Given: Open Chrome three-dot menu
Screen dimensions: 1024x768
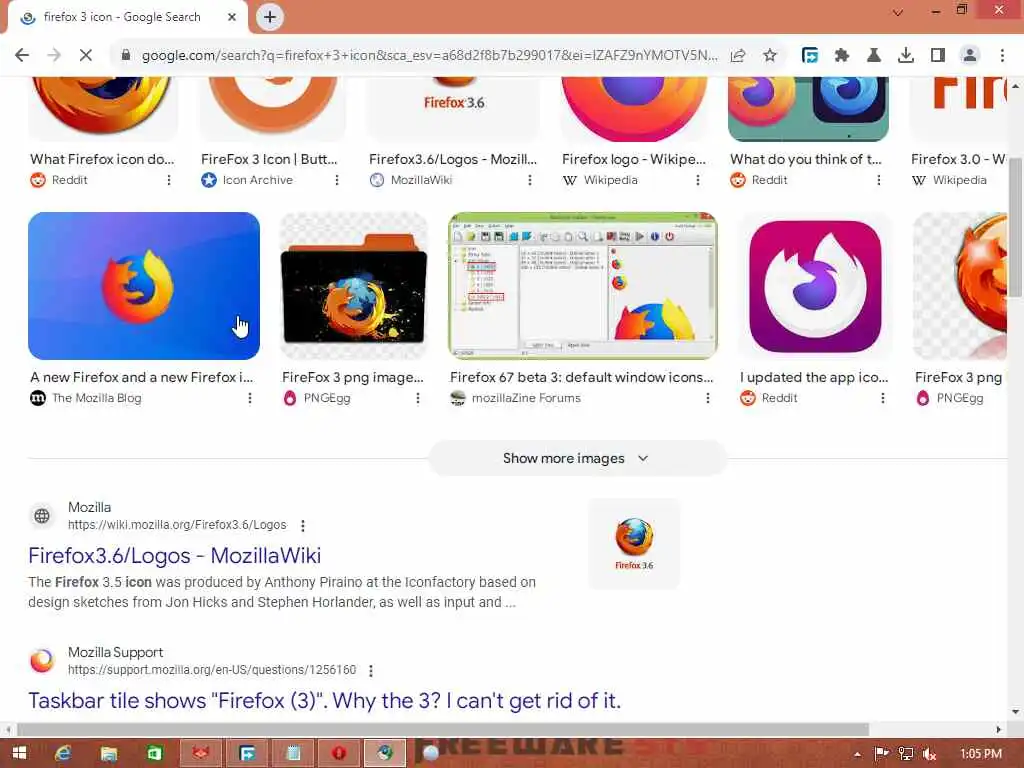Looking at the screenshot, I should pos(1002,56).
